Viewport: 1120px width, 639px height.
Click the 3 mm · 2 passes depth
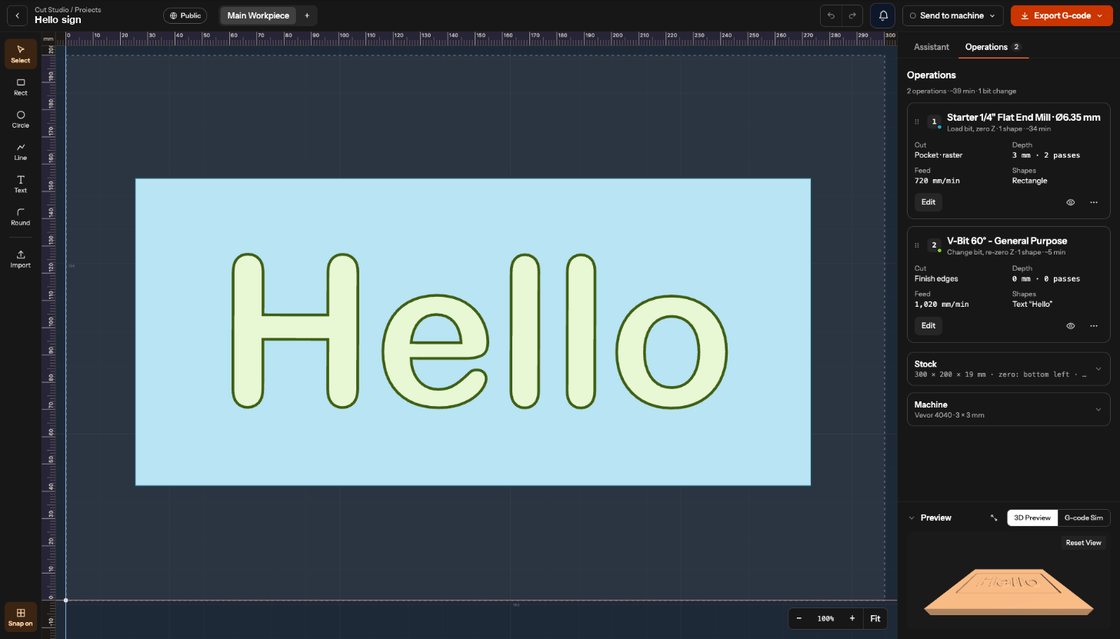click(x=1046, y=156)
